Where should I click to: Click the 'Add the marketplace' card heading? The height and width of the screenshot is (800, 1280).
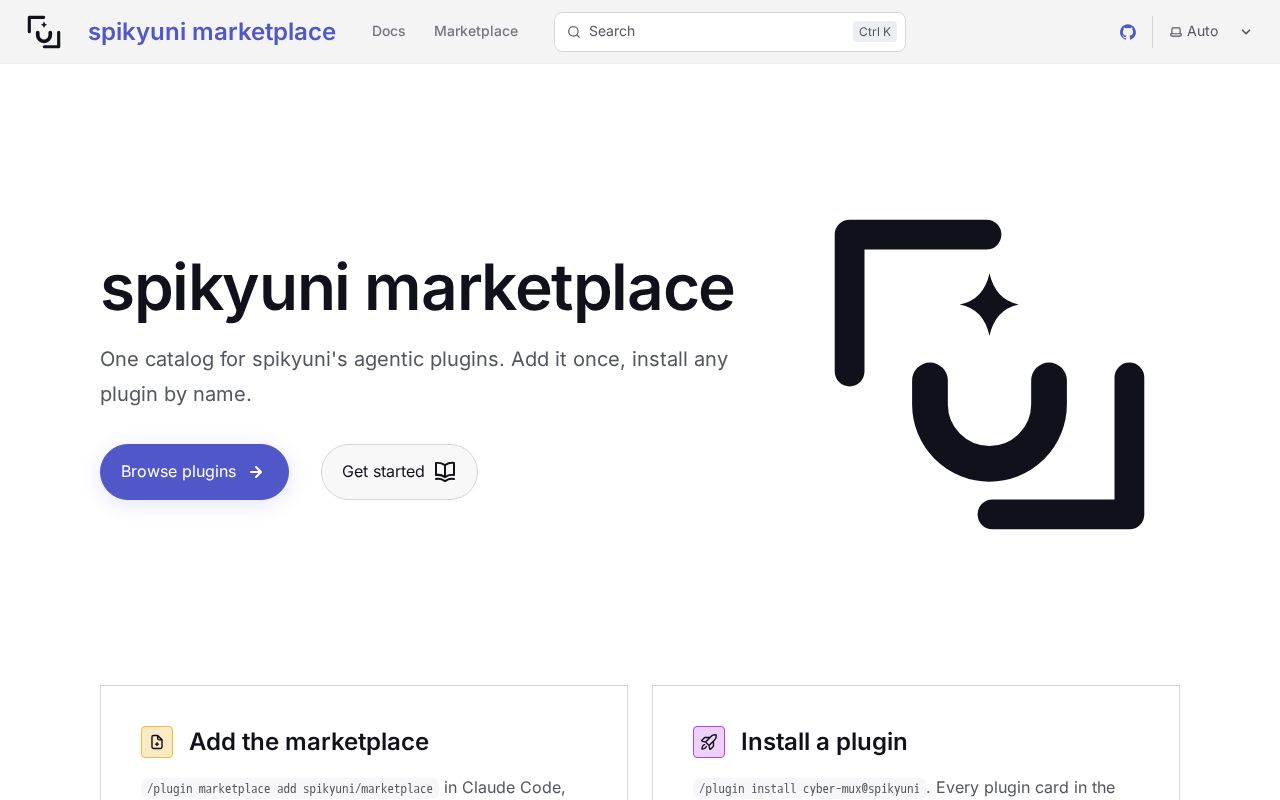(x=309, y=742)
